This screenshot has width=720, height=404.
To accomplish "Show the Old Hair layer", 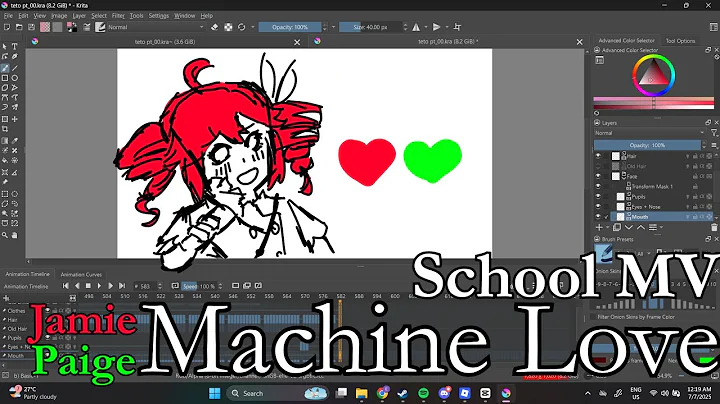I will click(x=598, y=166).
